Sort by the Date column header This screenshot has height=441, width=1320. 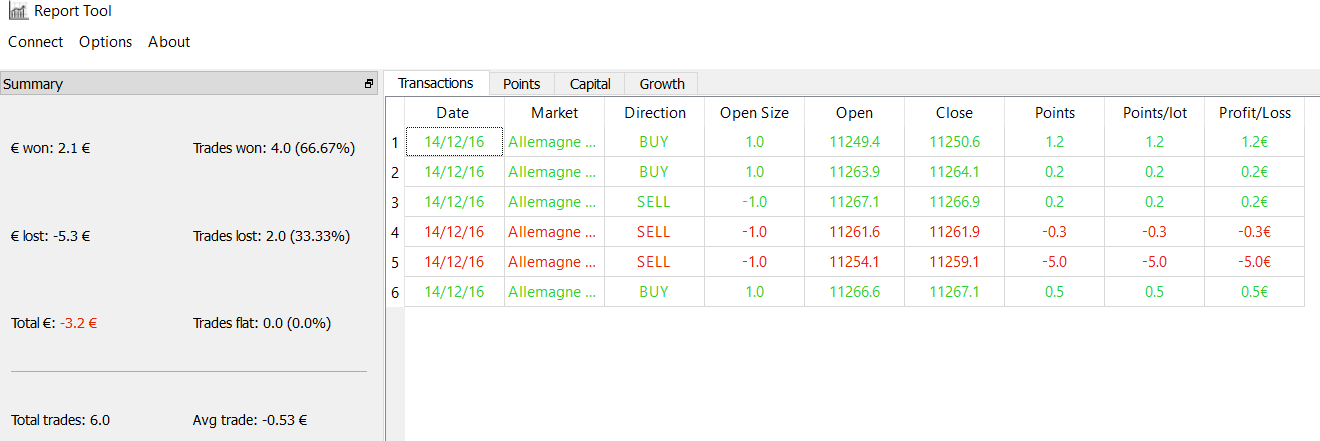tap(453, 113)
